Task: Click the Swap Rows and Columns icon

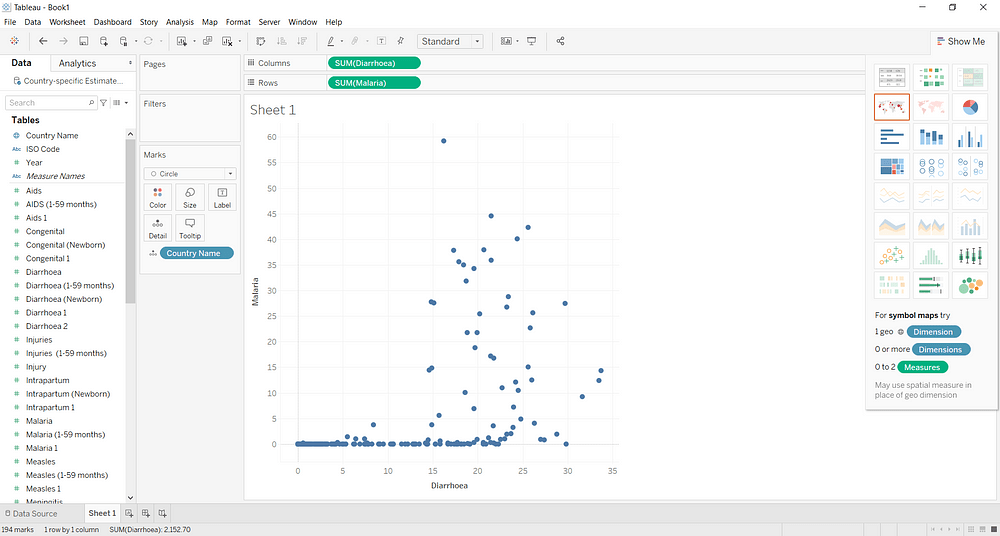Action: [260, 41]
